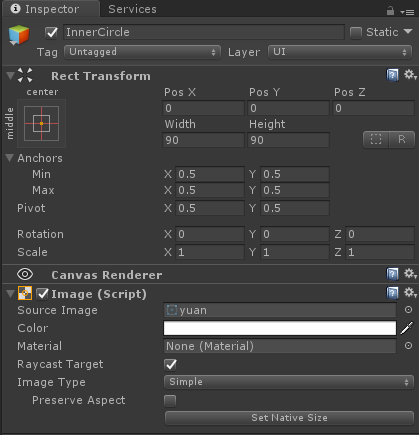Click the Rect Transform help icon
This screenshot has width=419, height=435.
point(392,75)
